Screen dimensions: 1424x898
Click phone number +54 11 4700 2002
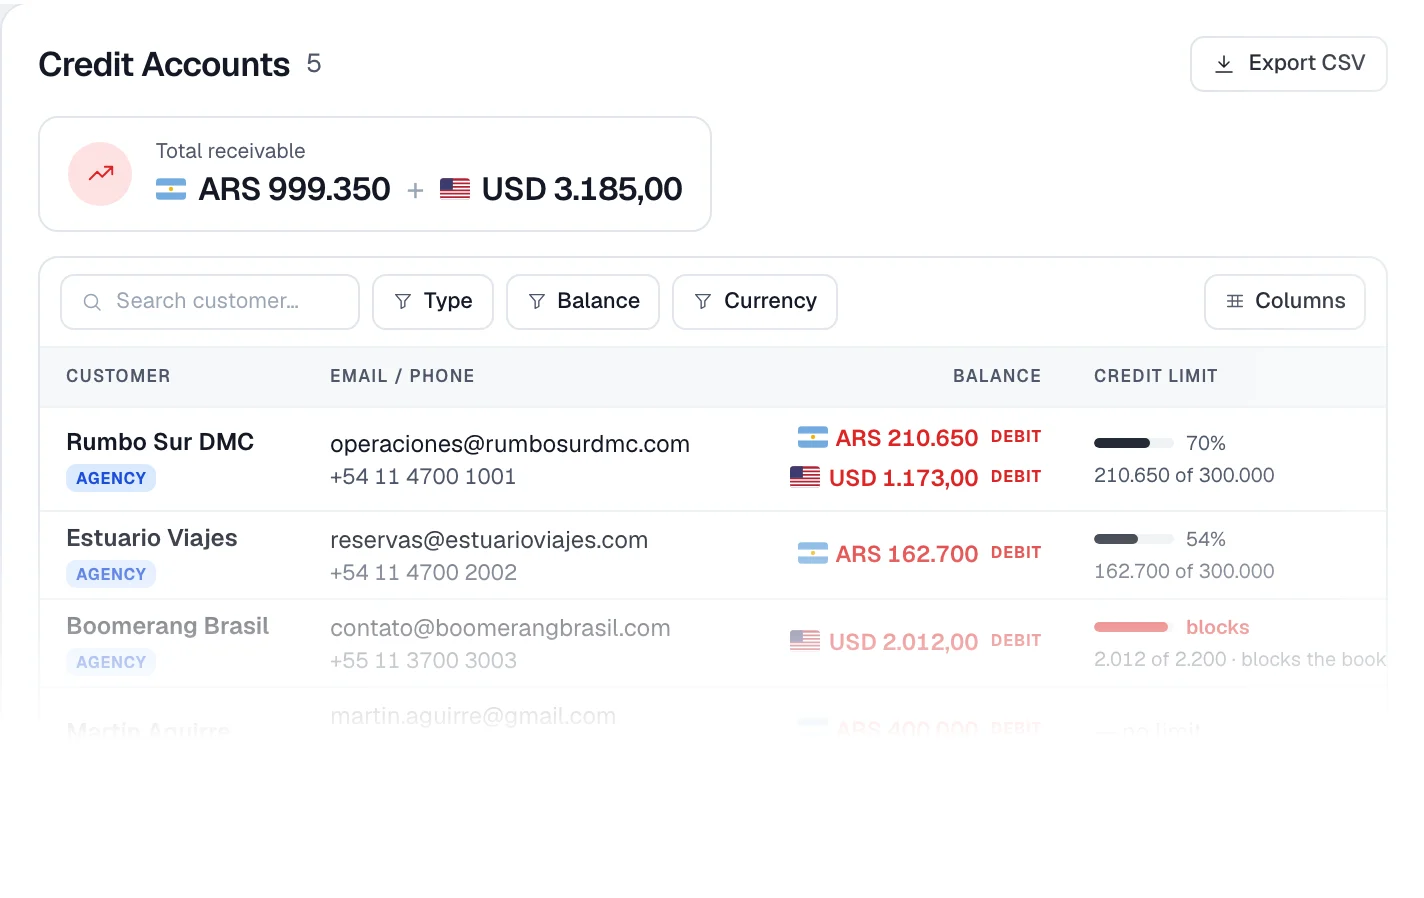tap(424, 573)
